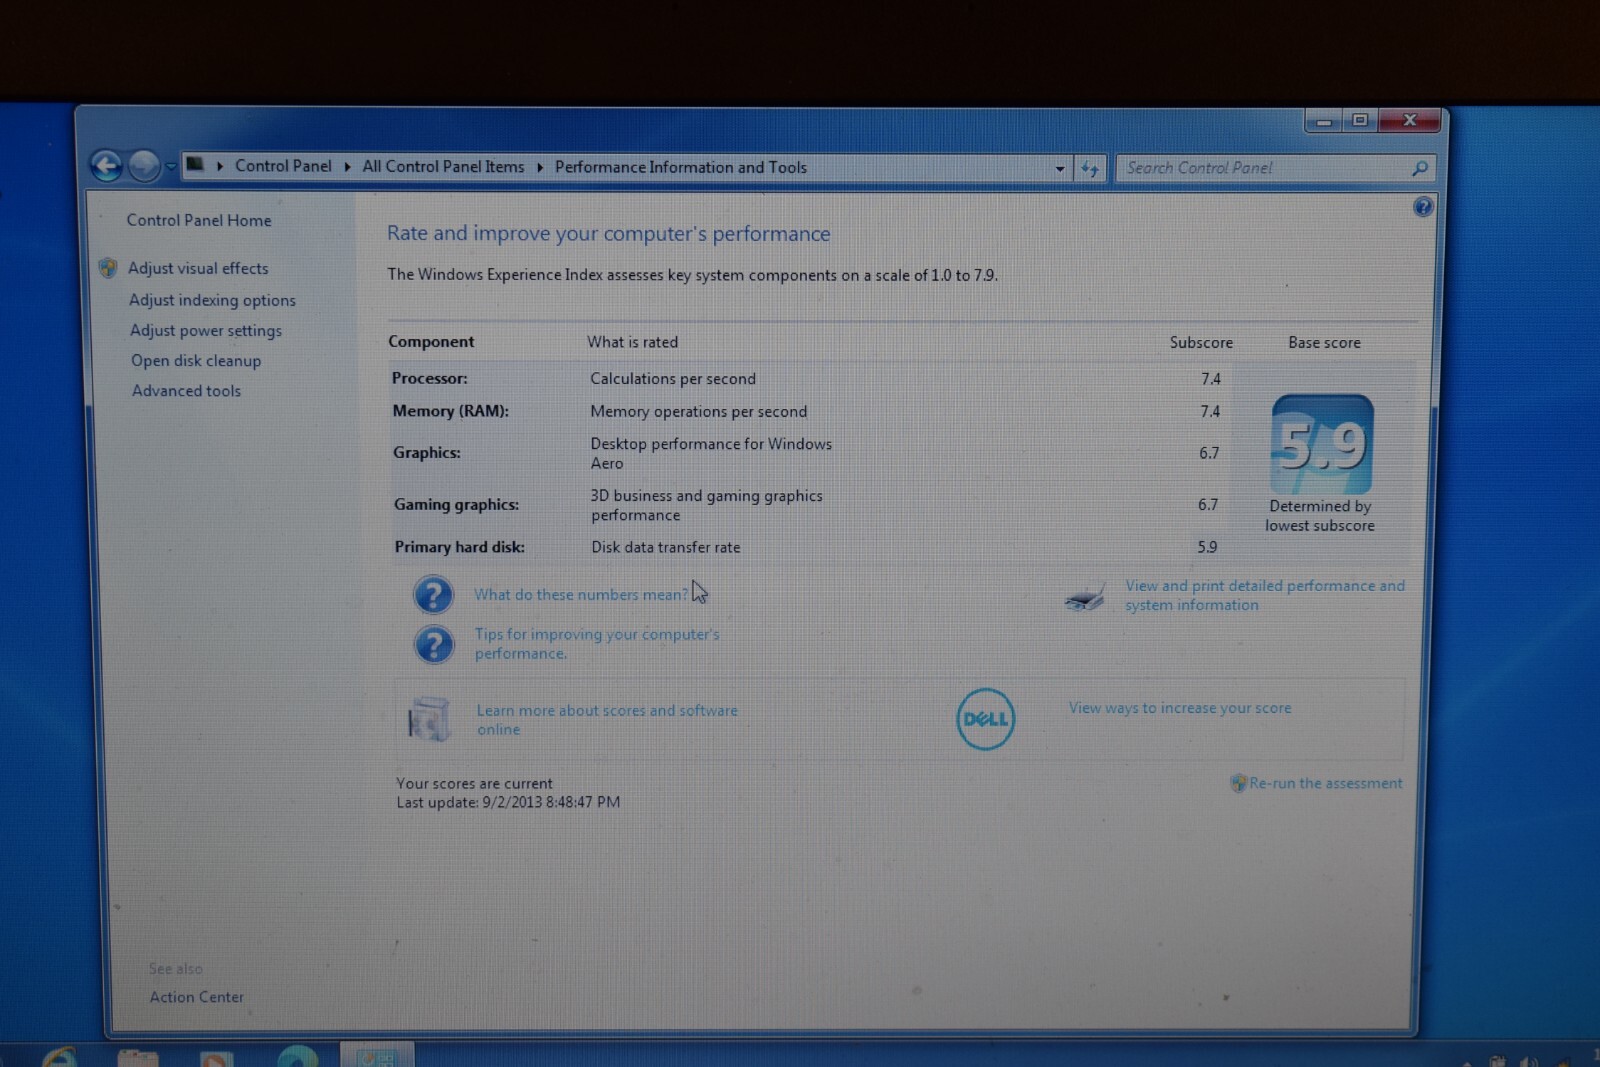Screen dimensions: 1600x1067
Task: Maximize the Control Panel window
Action: pyautogui.click(x=1360, y=121)
